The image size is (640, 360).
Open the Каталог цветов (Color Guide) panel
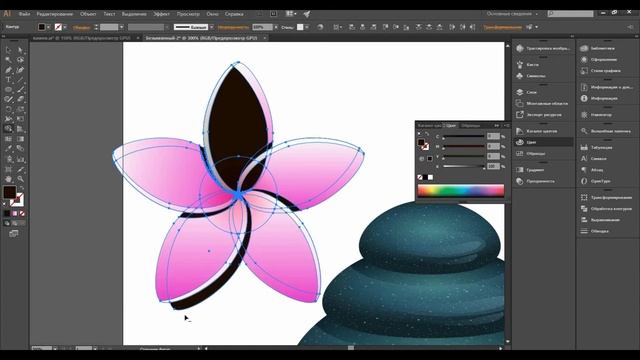pos(543,131)
